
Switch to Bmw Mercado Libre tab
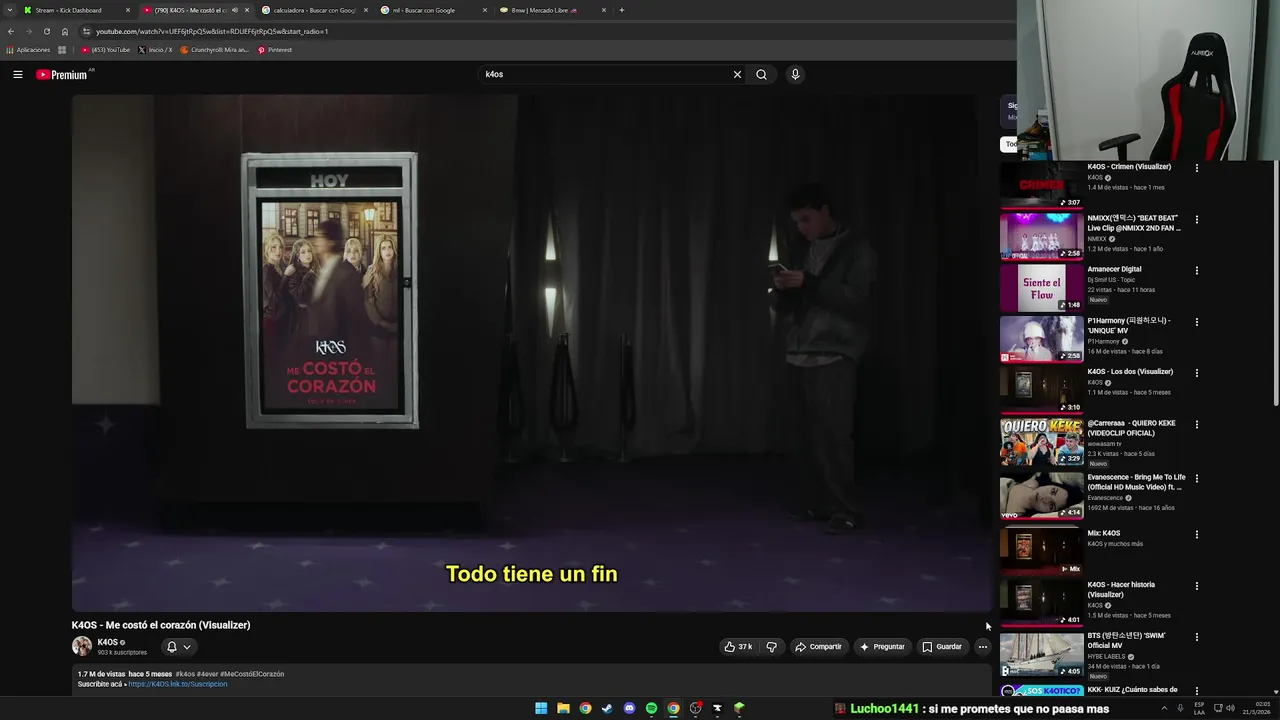[x=551, y=10]
